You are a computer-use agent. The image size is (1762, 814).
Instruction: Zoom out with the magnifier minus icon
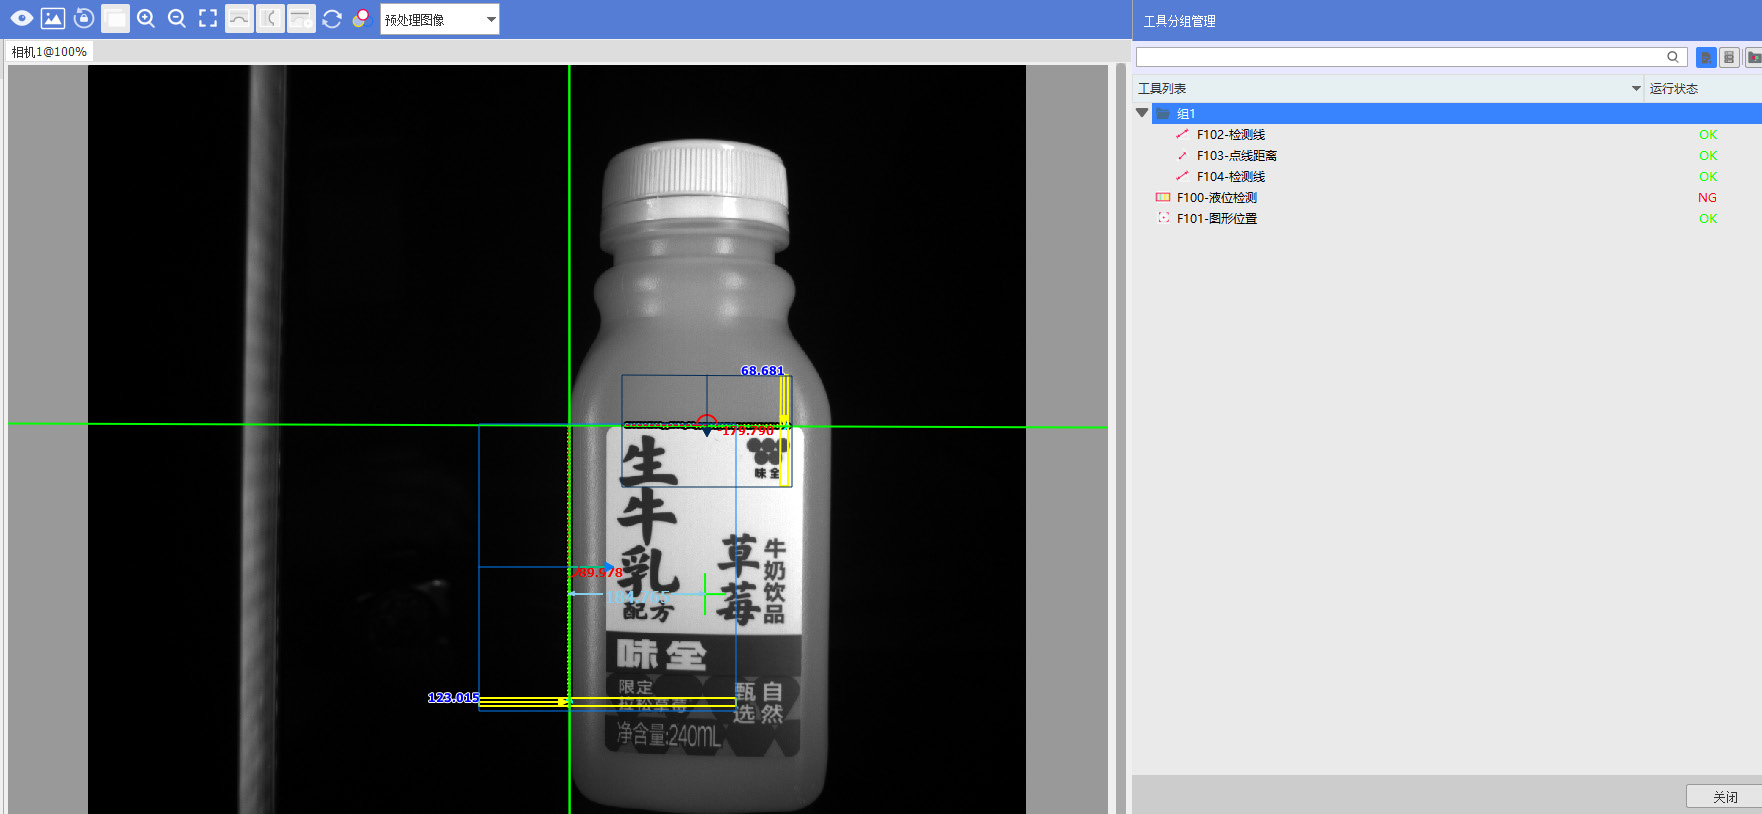(177, 19)
